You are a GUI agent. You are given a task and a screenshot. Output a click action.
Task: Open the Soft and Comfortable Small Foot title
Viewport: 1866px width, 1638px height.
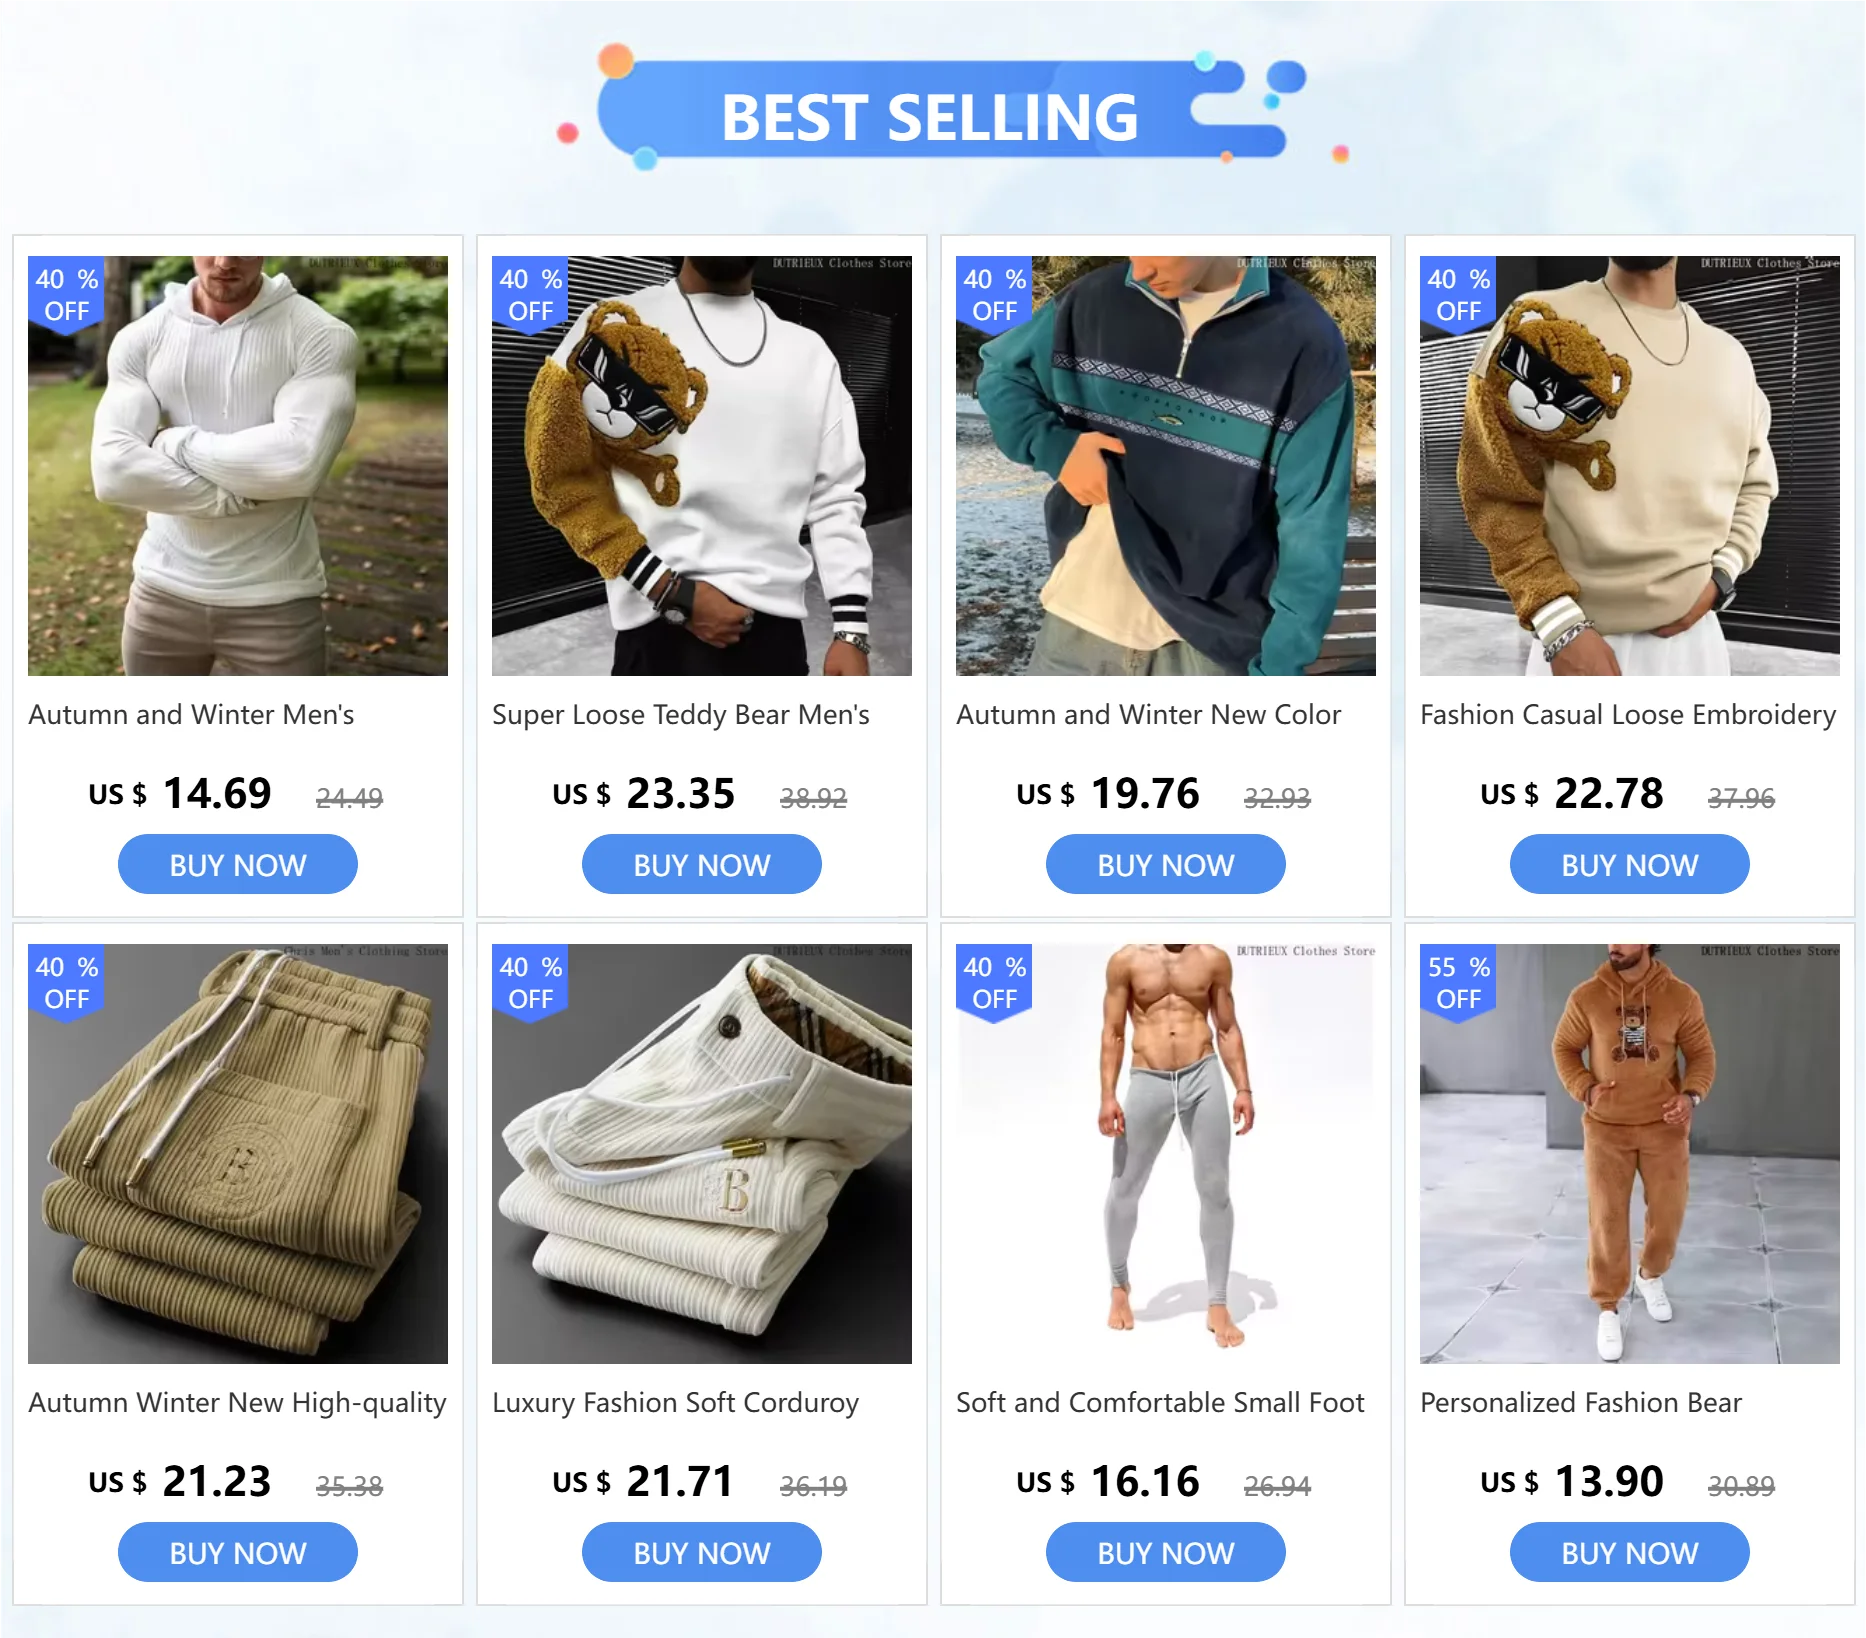pyautogui.click(x=1160, y=1403)
